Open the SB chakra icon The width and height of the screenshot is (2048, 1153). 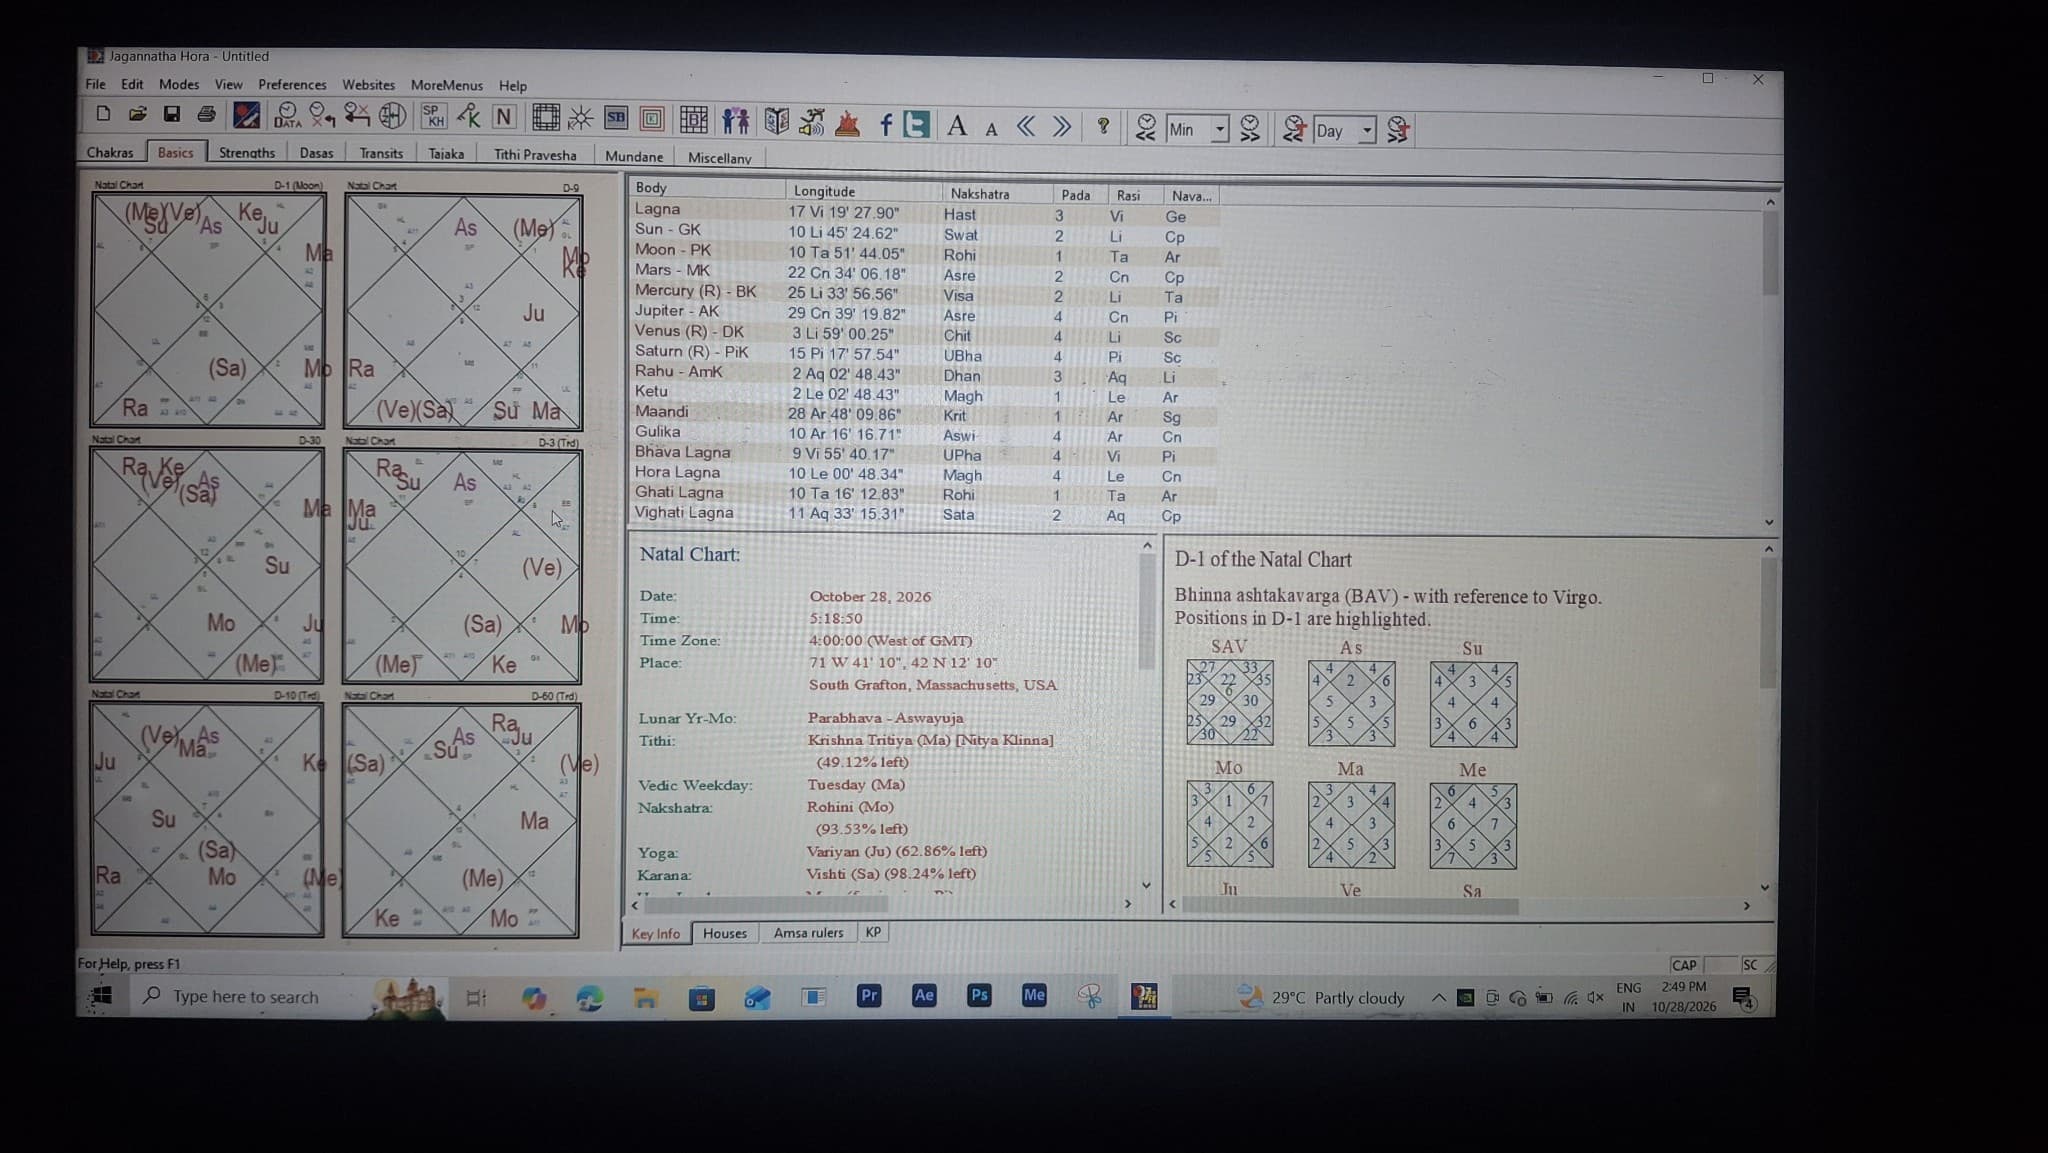click(616, 118)
